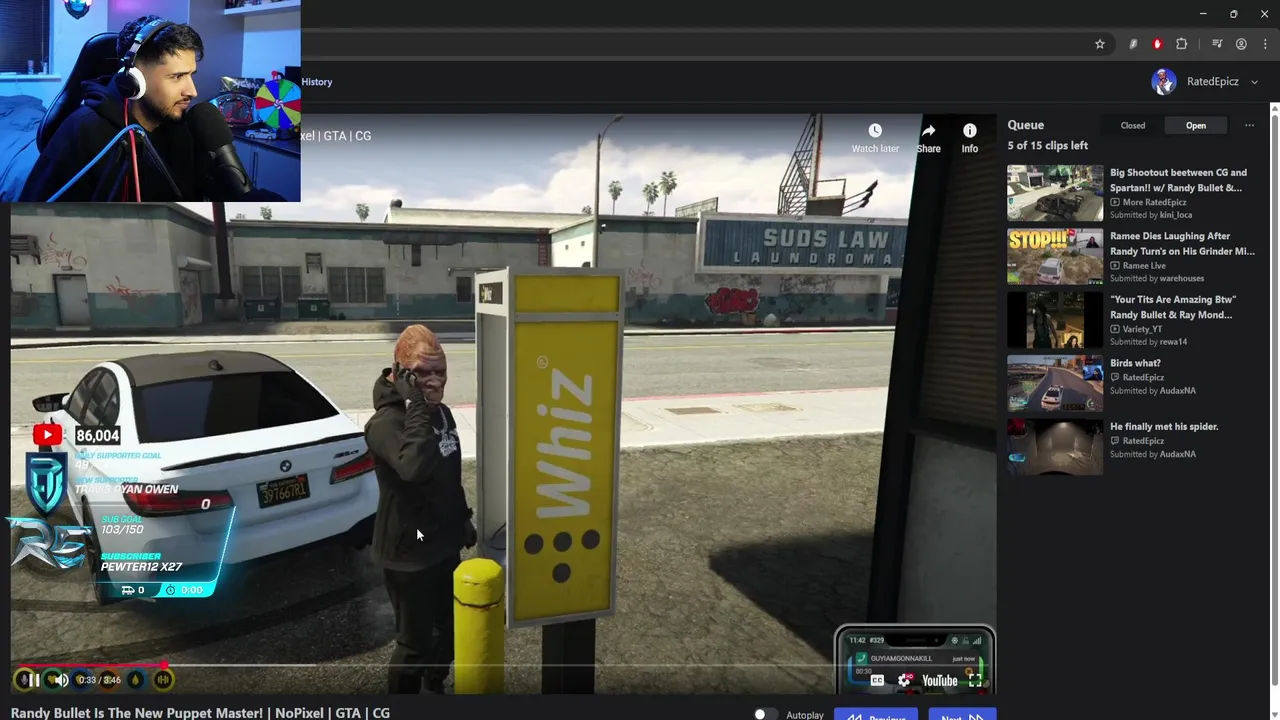This screenshot has height=720, width=1280.
Task: Seek on the red video progress bar
Action: pyautogui.click(x=503, y=665)
